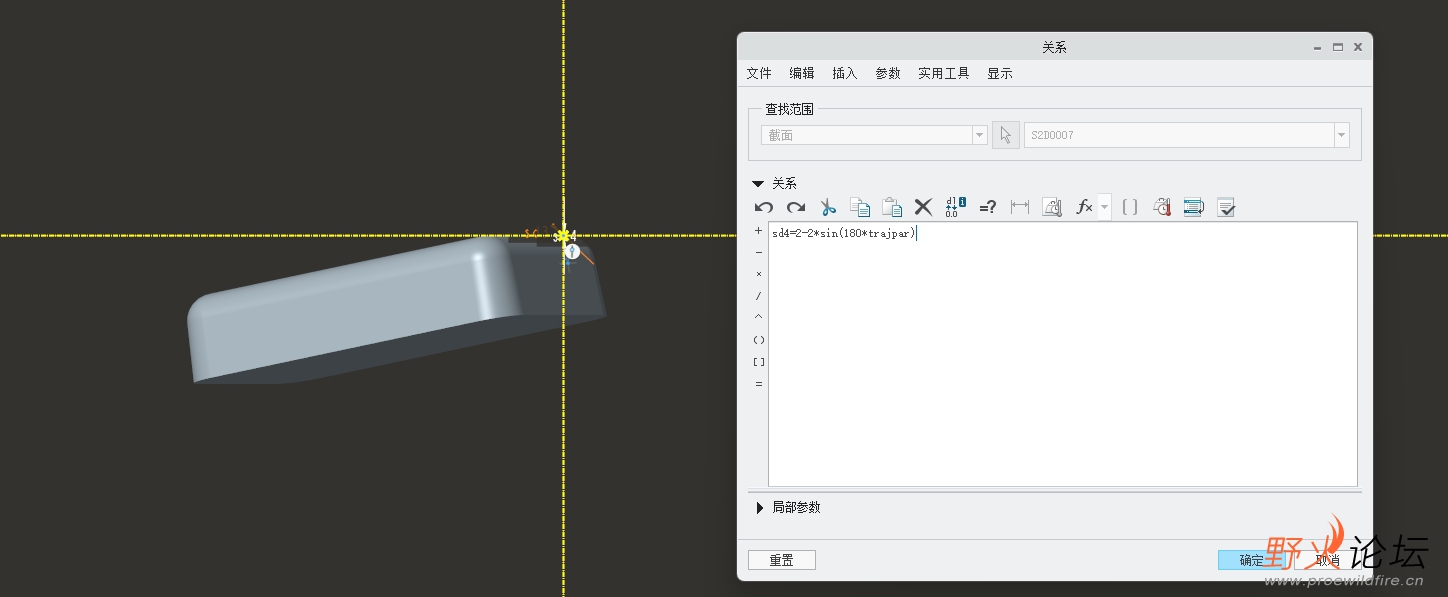Screen dimensions: 1448x597
Task: Insert equals sign from side palette
Action: (759, 384)
